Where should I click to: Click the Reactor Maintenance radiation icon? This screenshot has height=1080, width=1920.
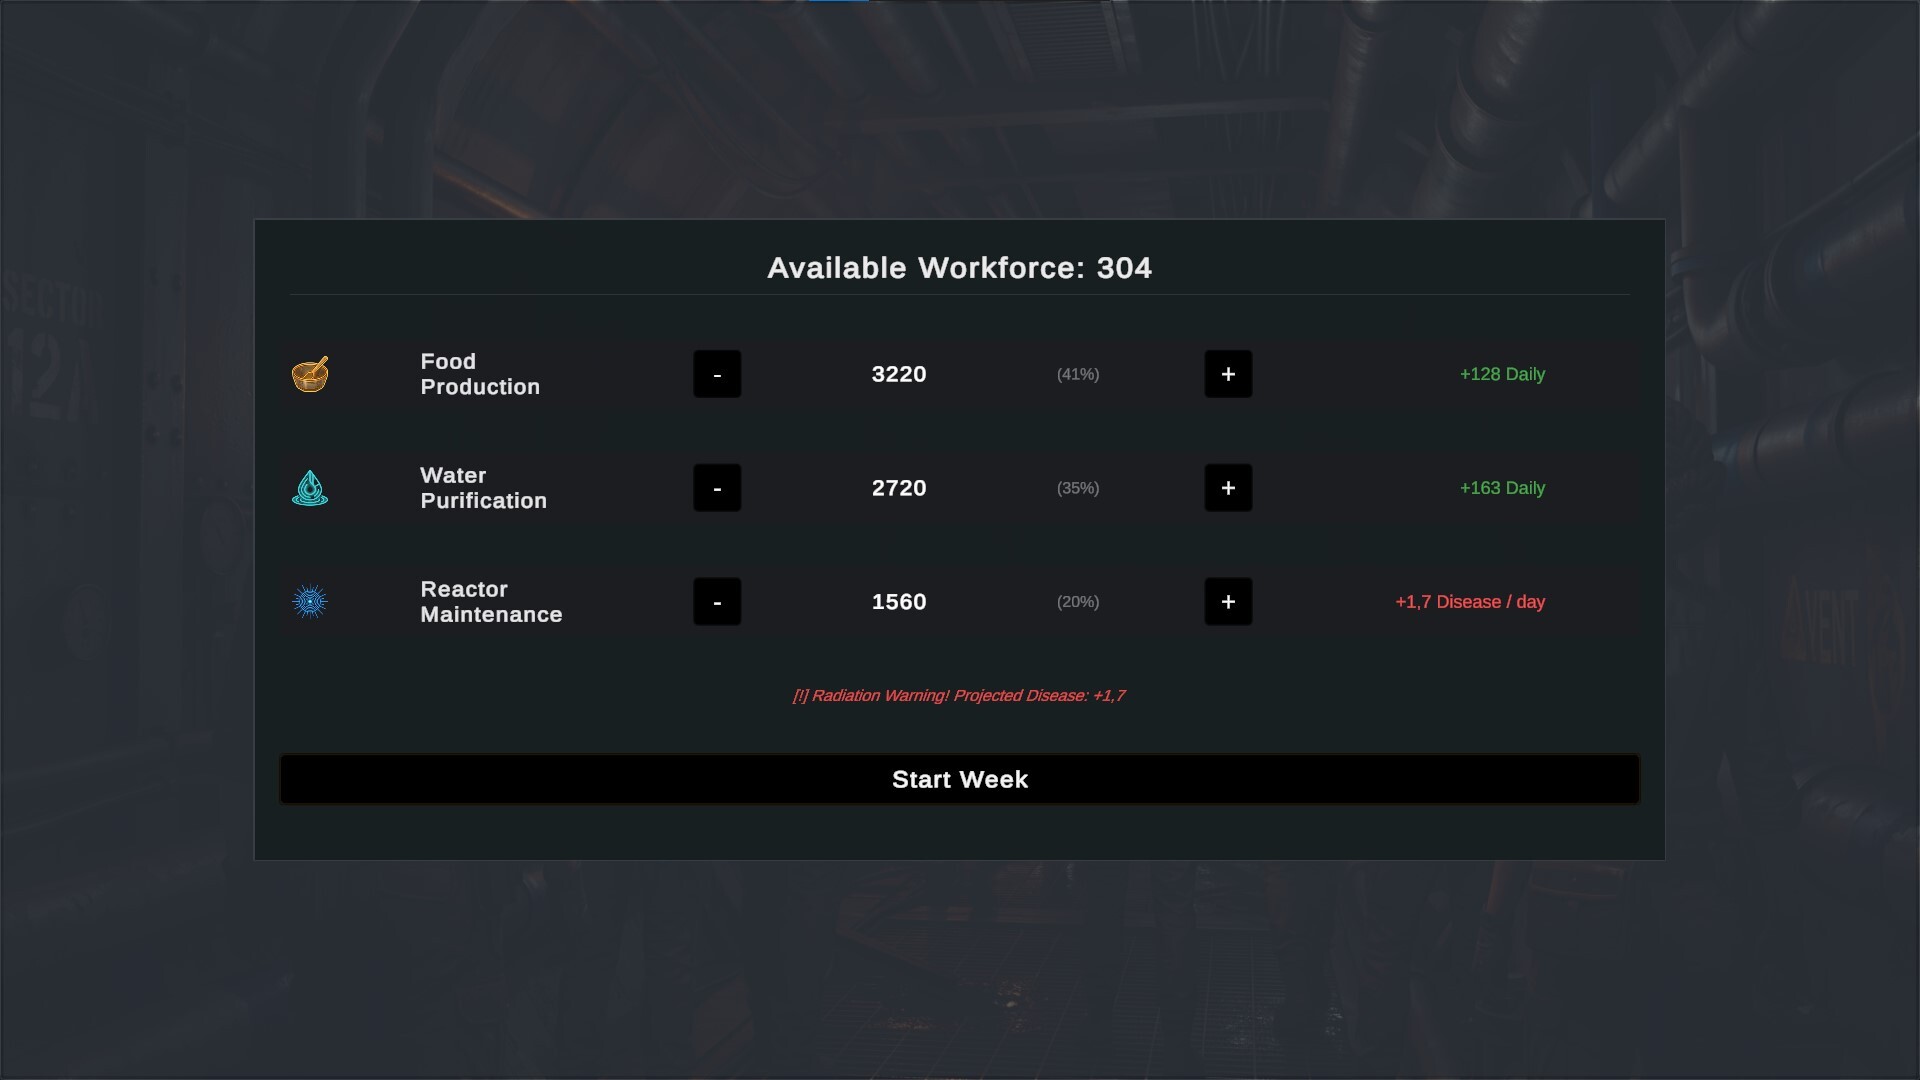[310, 602]
